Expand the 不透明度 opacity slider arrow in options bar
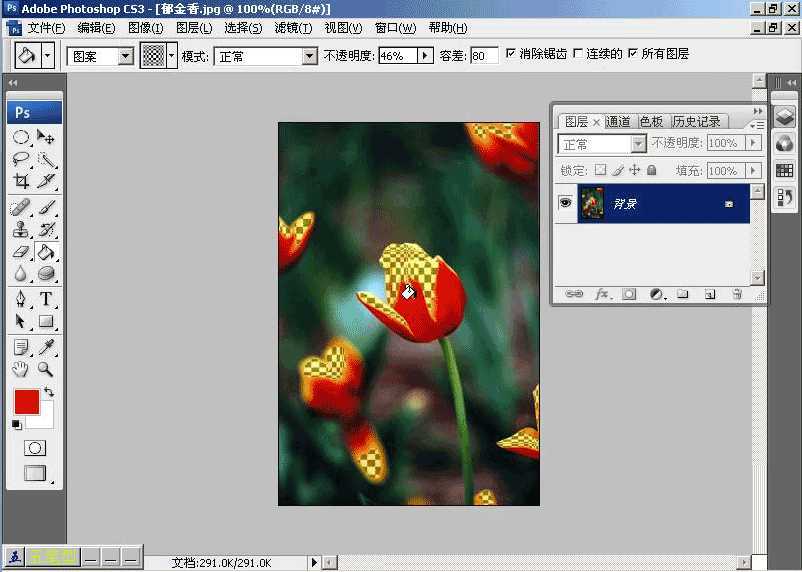 coord(425,57)
